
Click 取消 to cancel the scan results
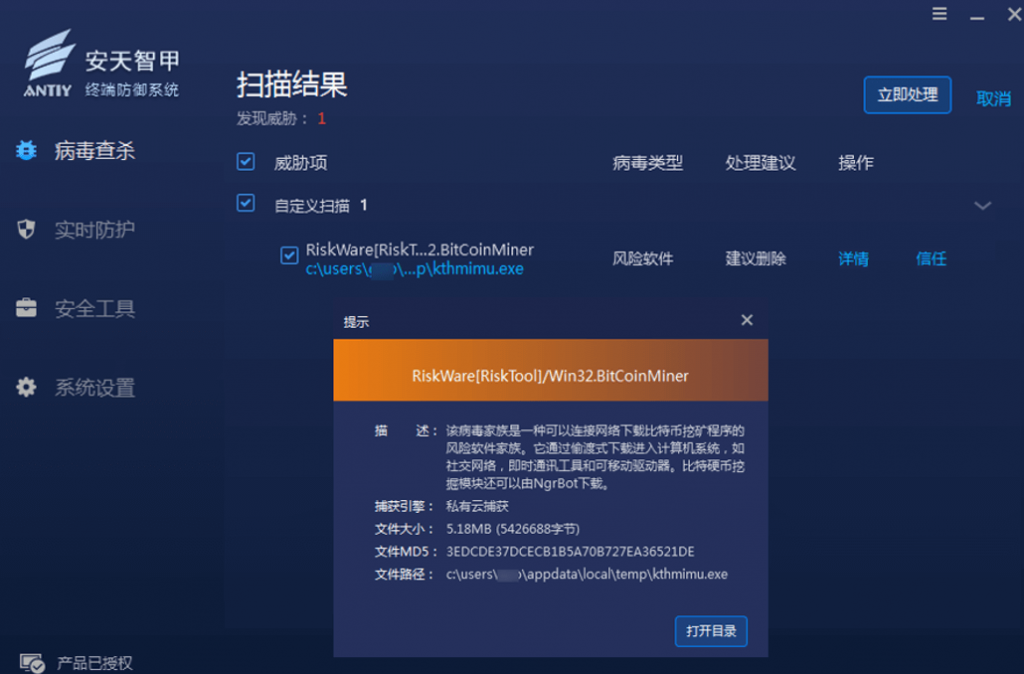coord(993,98)
